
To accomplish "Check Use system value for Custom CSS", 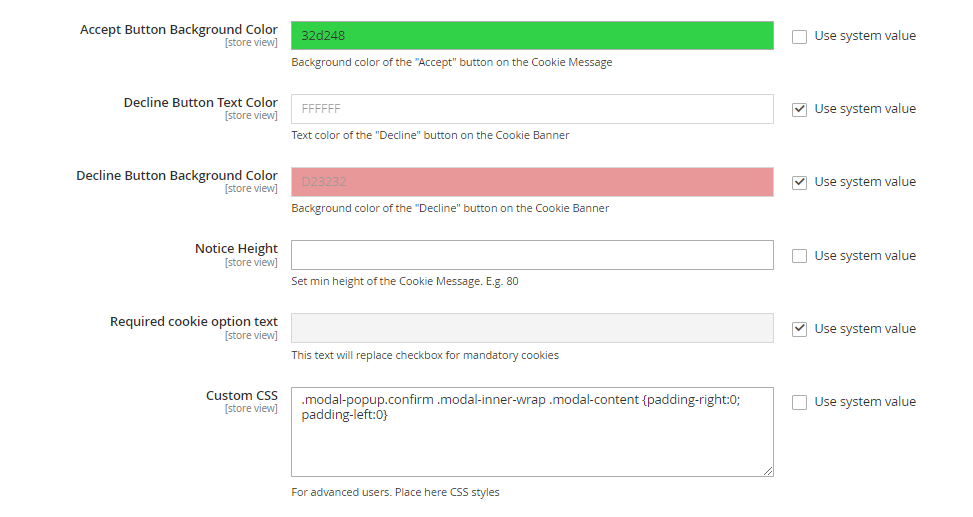I will click(799, 402).
